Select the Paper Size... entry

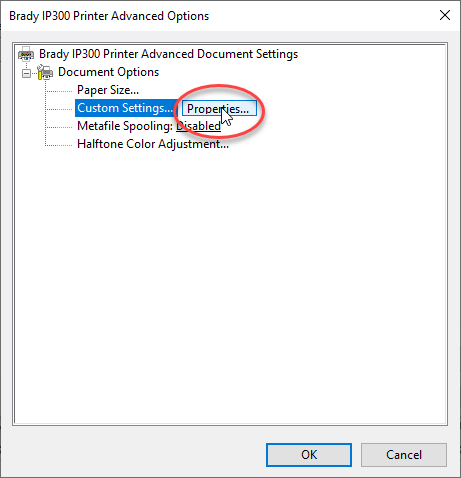[108, 90]
